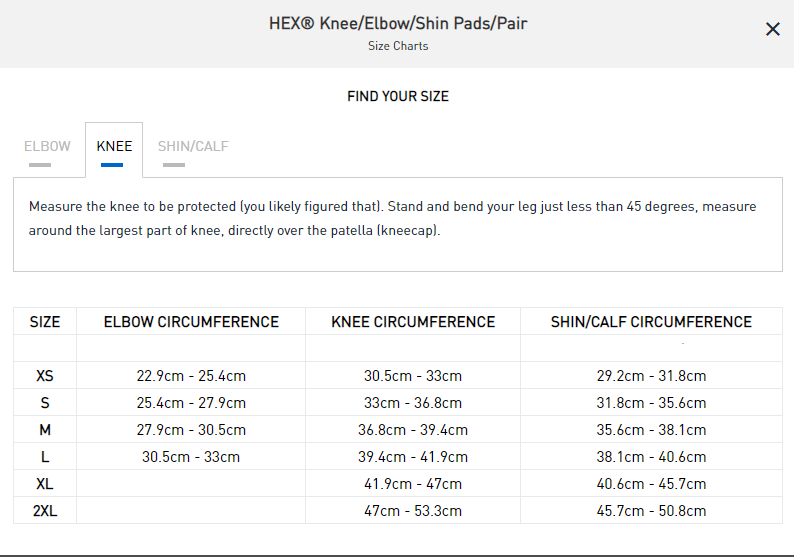Click elbow value 22.9cm - 25.4cm
Image resolution: width=794 pixels, height=557 pixels.
click(191, 376)
